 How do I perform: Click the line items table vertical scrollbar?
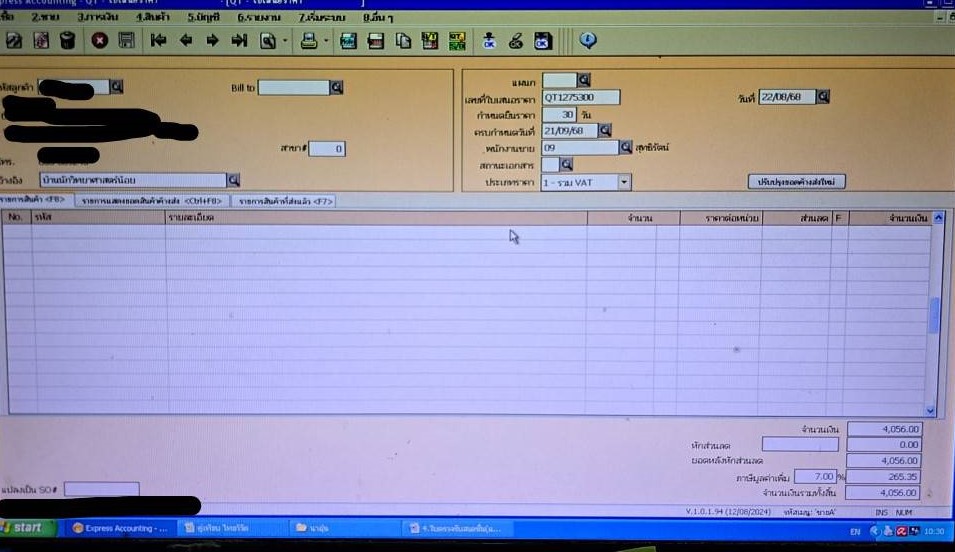(934, 315)
